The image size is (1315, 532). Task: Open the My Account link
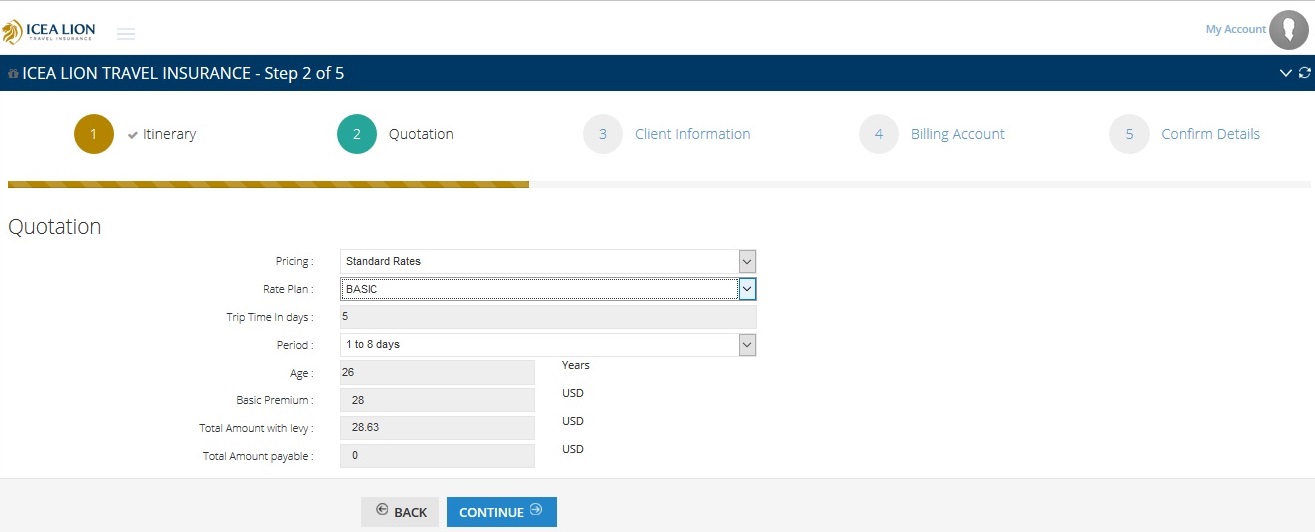pyautogui.click(x=1235, y=30)
